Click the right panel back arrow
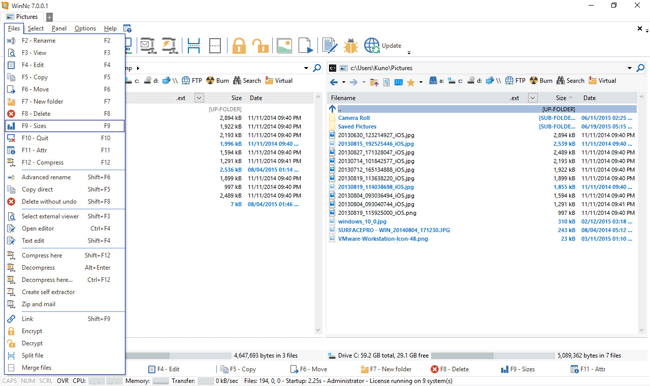 click(334, 82)
